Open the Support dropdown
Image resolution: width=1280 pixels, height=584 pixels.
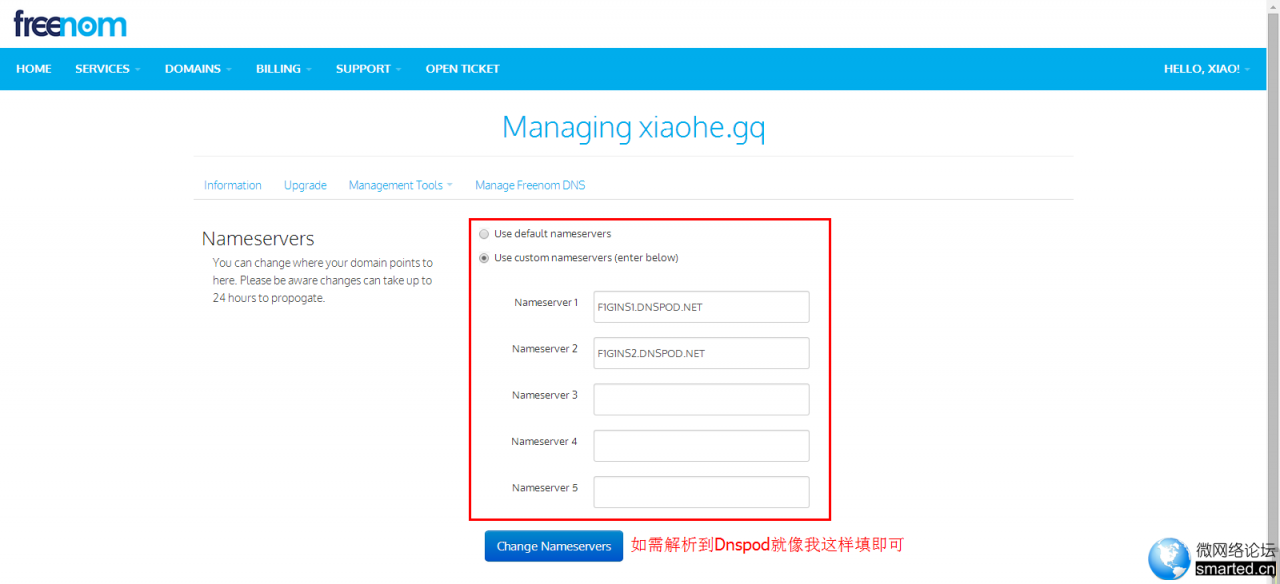pyautogui.click(x=368, y=69)
